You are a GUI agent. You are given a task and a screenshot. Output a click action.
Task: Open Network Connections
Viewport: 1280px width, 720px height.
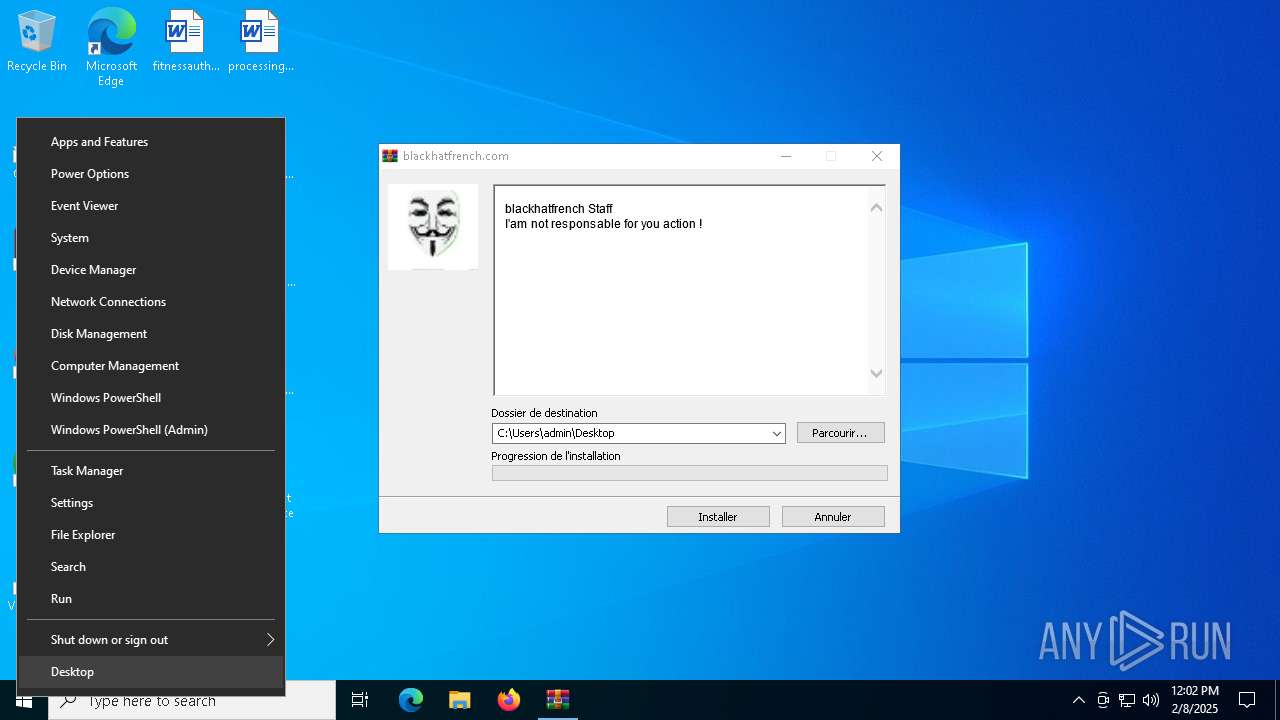151,302
